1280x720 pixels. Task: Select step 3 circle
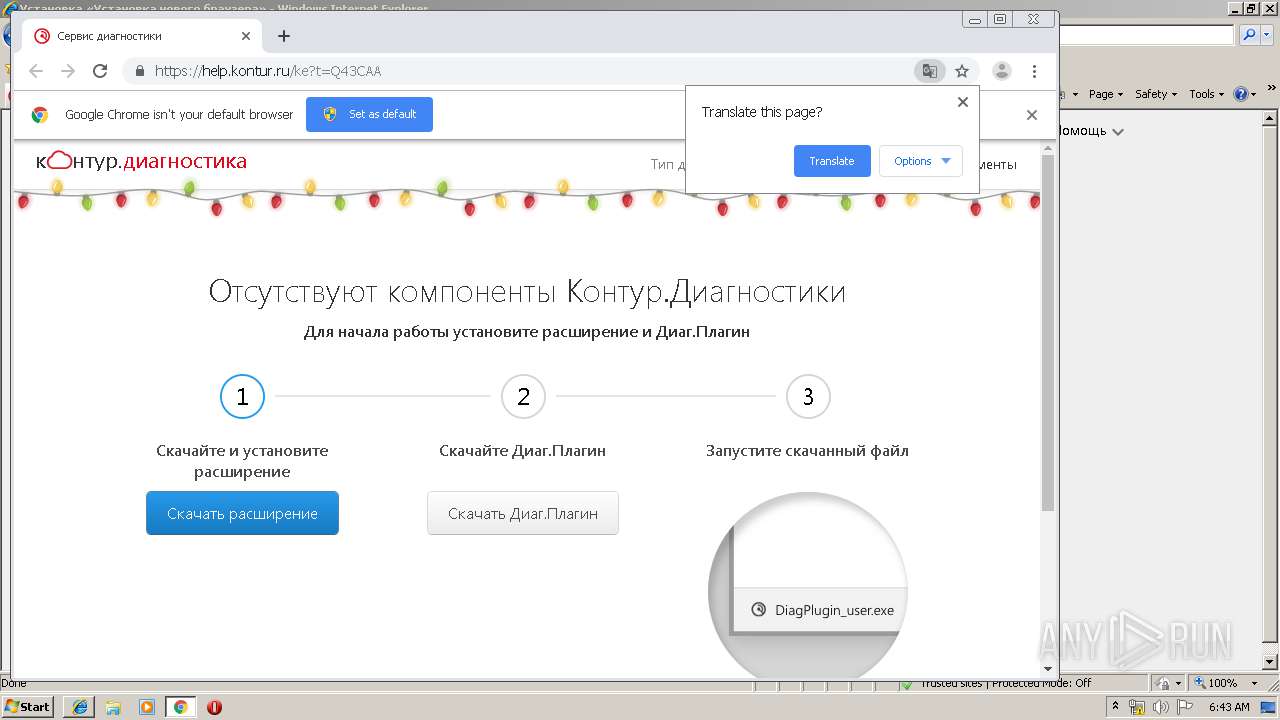coord(808,397)
